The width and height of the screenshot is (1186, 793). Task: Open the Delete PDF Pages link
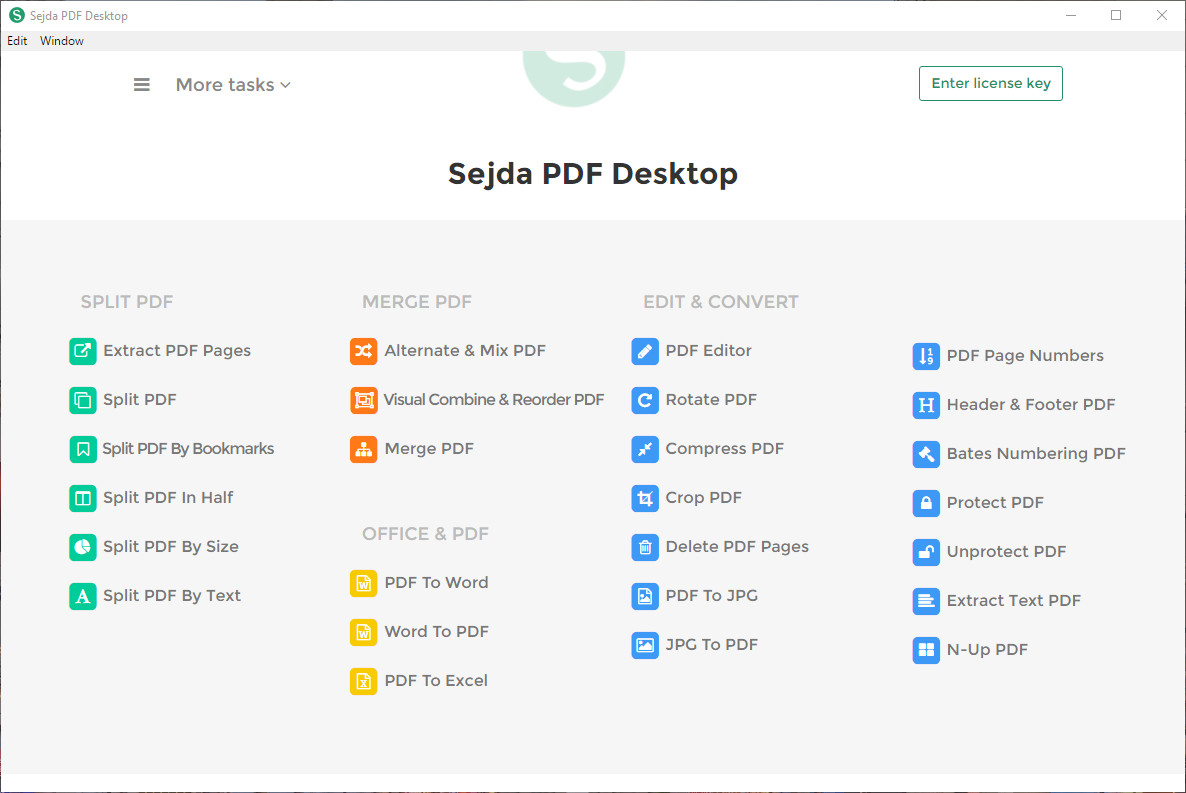737,546
